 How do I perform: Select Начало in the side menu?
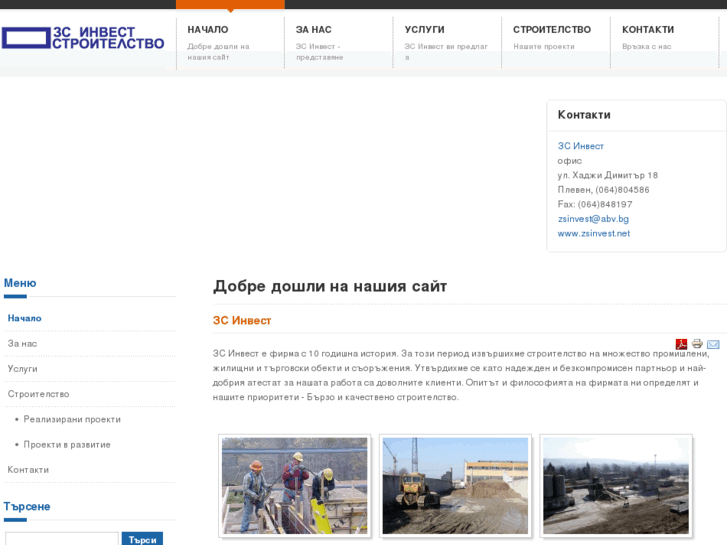pos(25,318)
